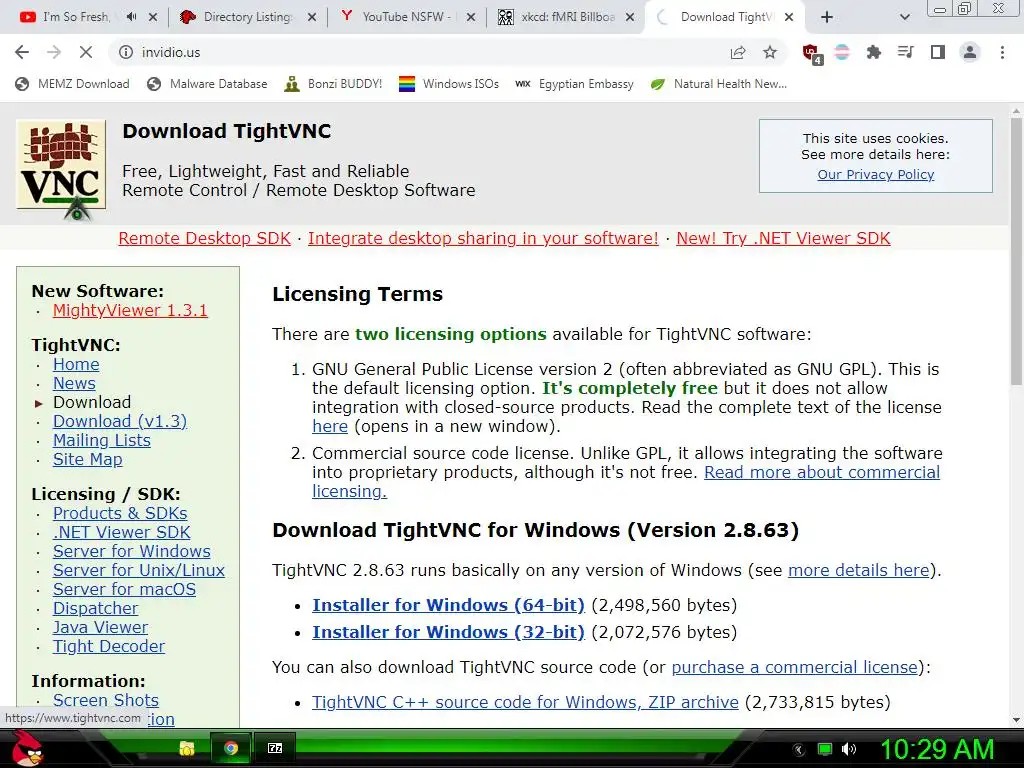Open the Tight Decoder link

pos(109,646)
